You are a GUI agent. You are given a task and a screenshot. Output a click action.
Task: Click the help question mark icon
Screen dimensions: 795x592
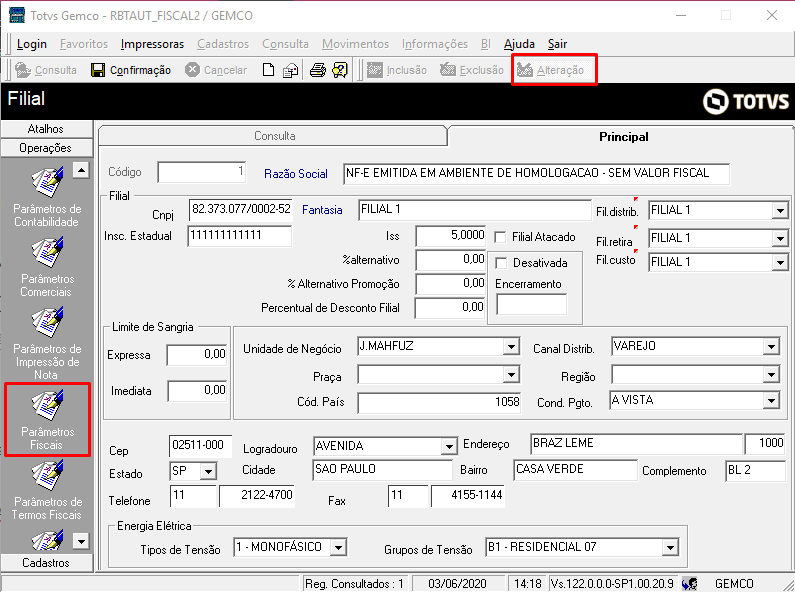pos(339,70)
